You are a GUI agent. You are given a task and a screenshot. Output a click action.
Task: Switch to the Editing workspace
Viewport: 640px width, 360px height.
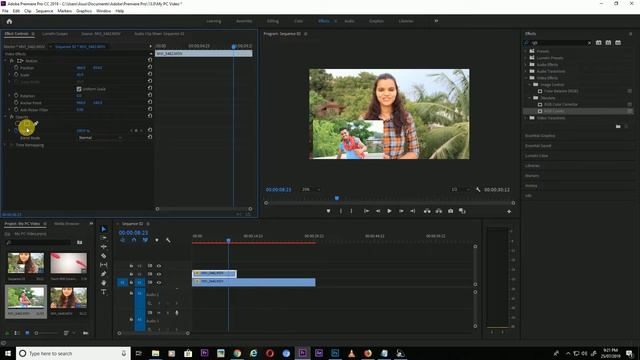273,21
